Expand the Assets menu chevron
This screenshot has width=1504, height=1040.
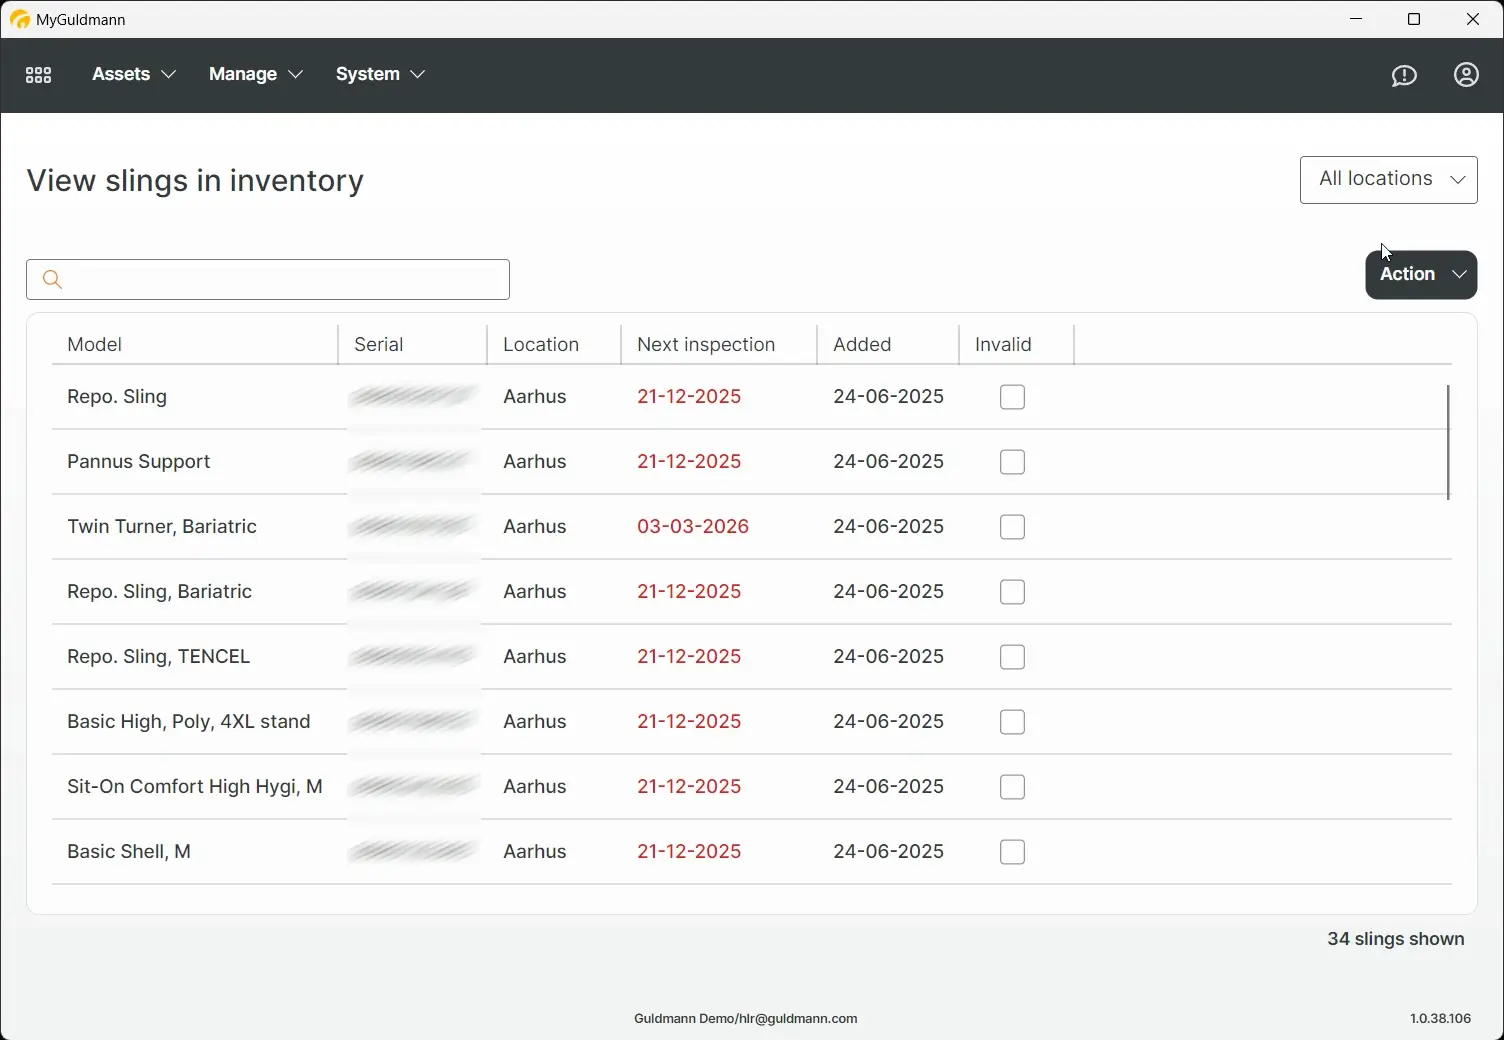tap(169, 74)
